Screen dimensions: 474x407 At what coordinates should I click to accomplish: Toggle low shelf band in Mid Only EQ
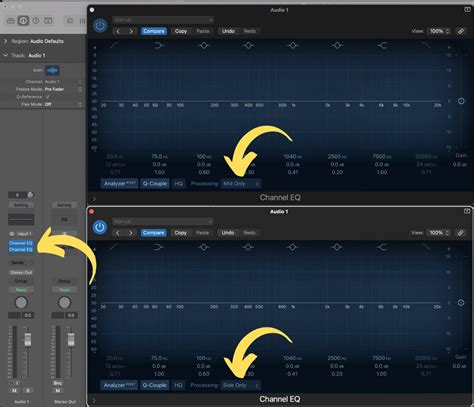[159, 45]
